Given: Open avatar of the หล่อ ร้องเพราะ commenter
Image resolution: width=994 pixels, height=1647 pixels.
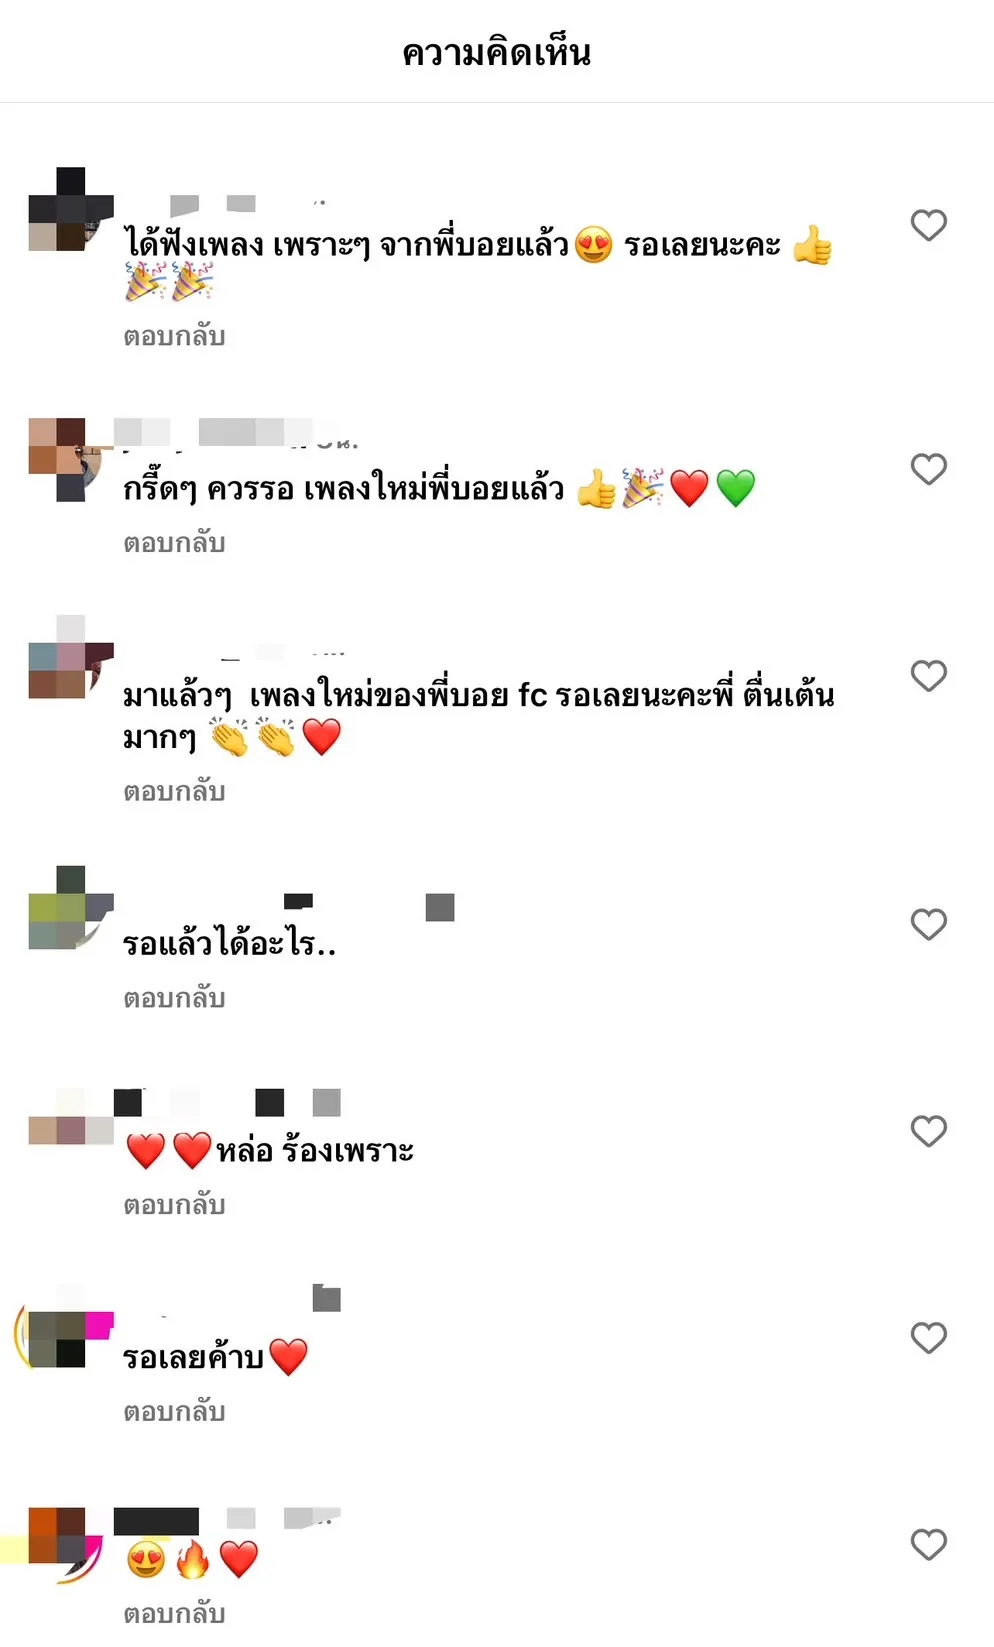Looking at the screenshot, I should (x=70, y=1117).
